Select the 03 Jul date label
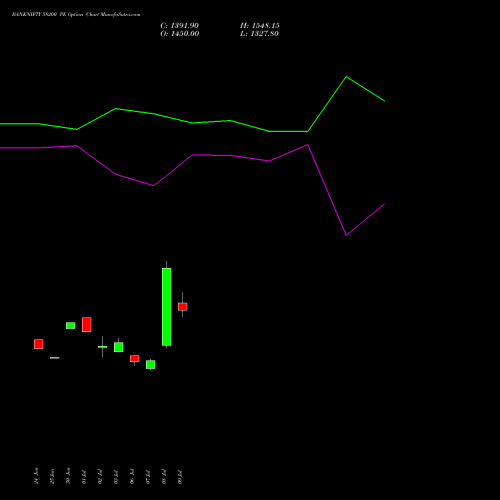Viewport: 500px width, 500px height. tap(116, 477)
